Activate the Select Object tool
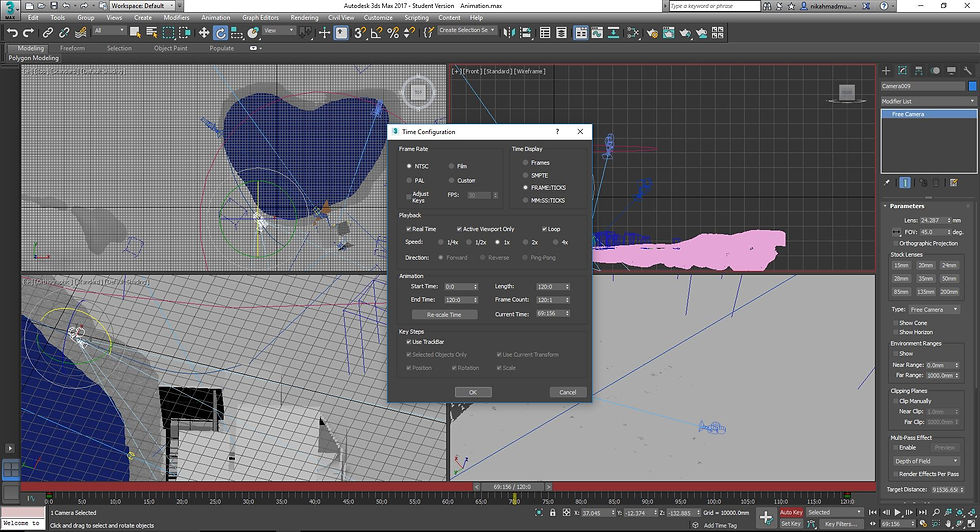980x532 pixels. click(x=135, y=33)
